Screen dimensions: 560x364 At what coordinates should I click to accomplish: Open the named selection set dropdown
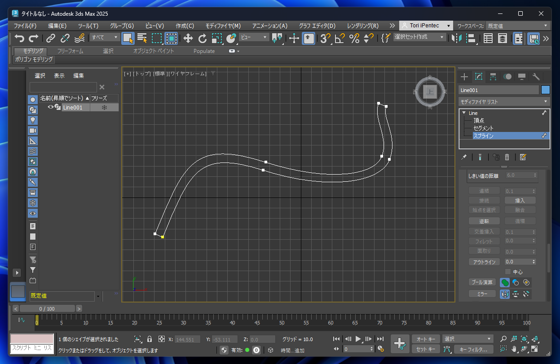click(x=419, y=37)
